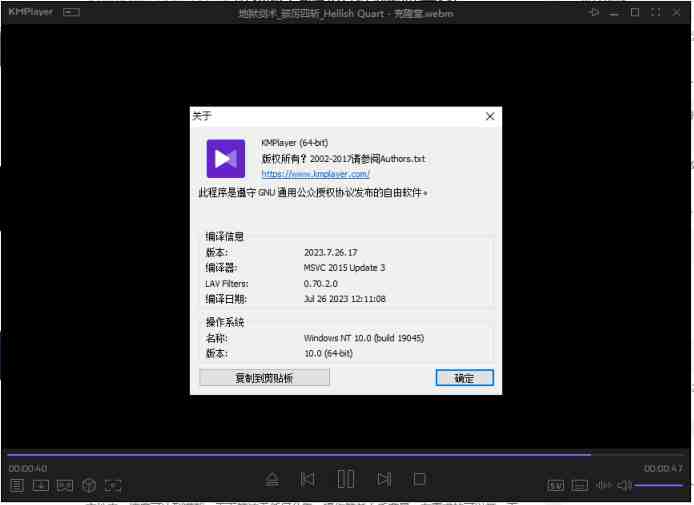Adjust the volume slider
Image resolution: width=694 pixels, height=505 pixels.
tap(659, 486)
